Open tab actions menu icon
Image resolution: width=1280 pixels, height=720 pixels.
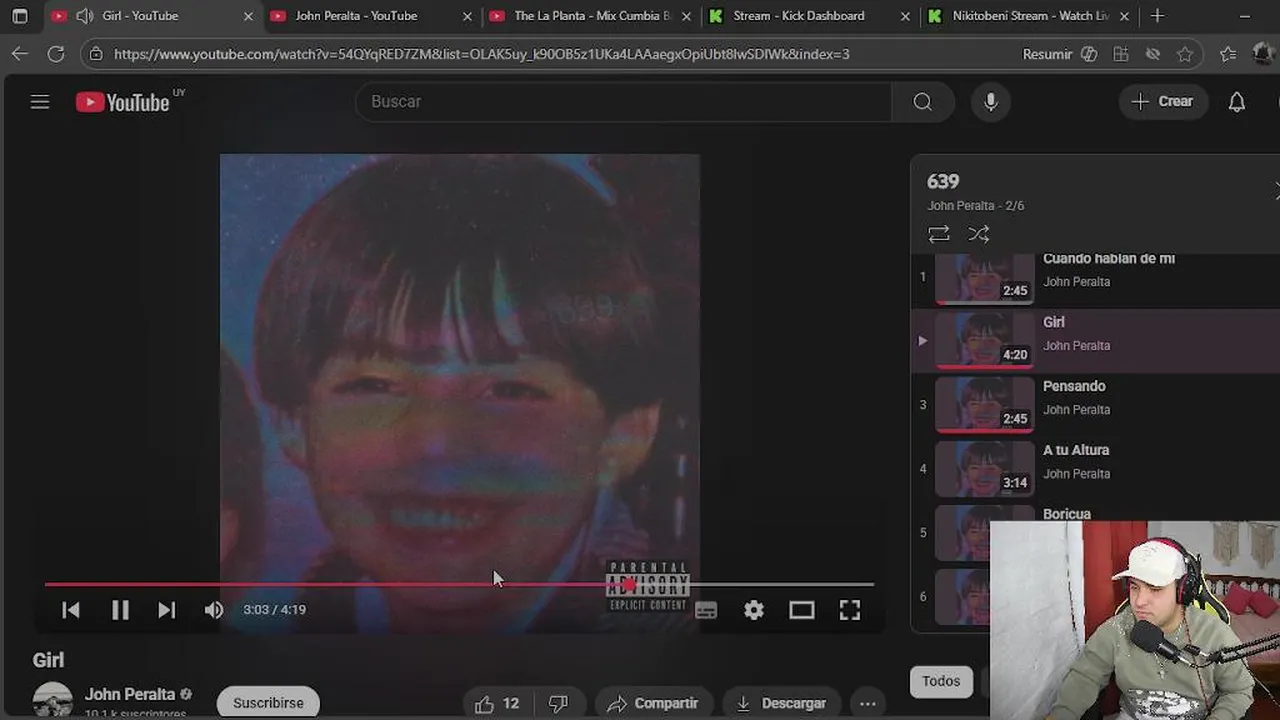pos(20,16)
